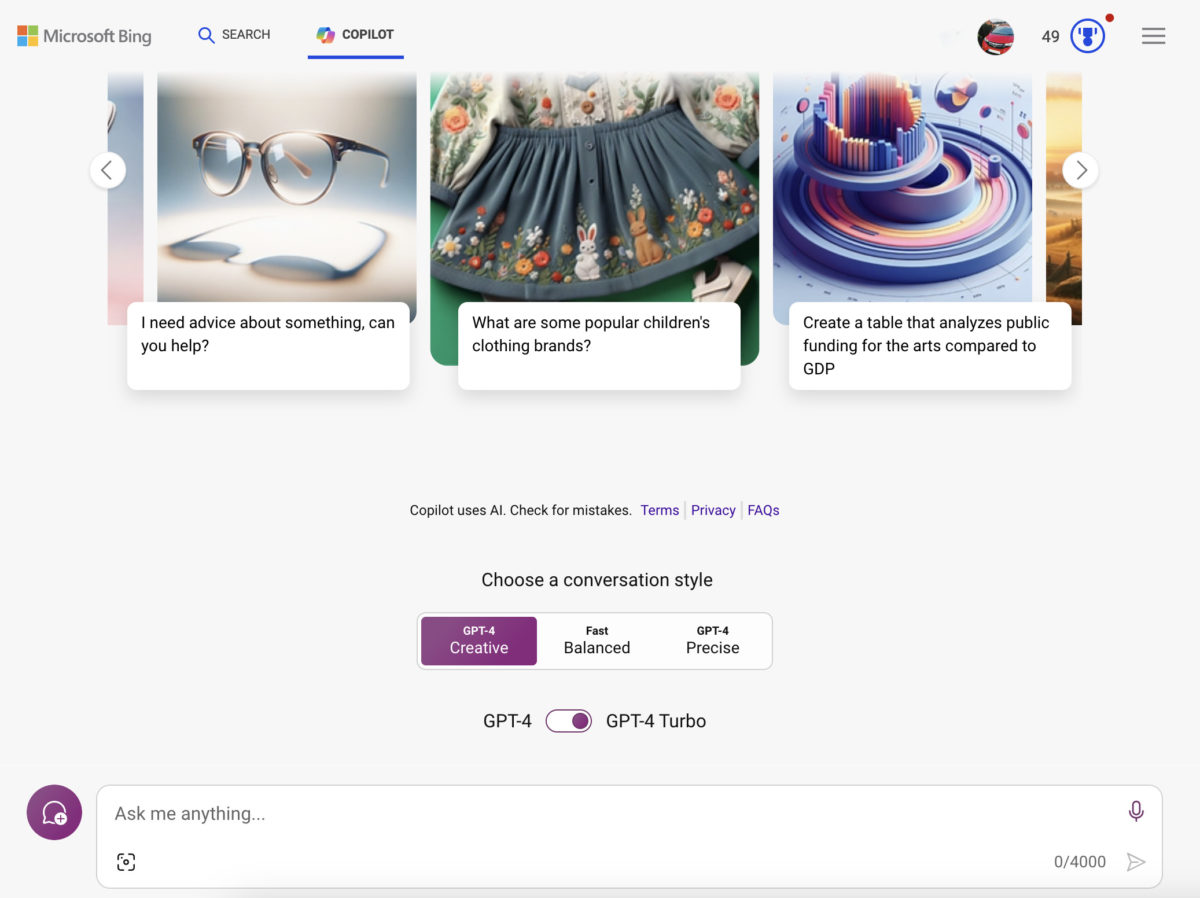
Task: Toggle the GPT-4 Turbo switch
Action: [568, 721]
